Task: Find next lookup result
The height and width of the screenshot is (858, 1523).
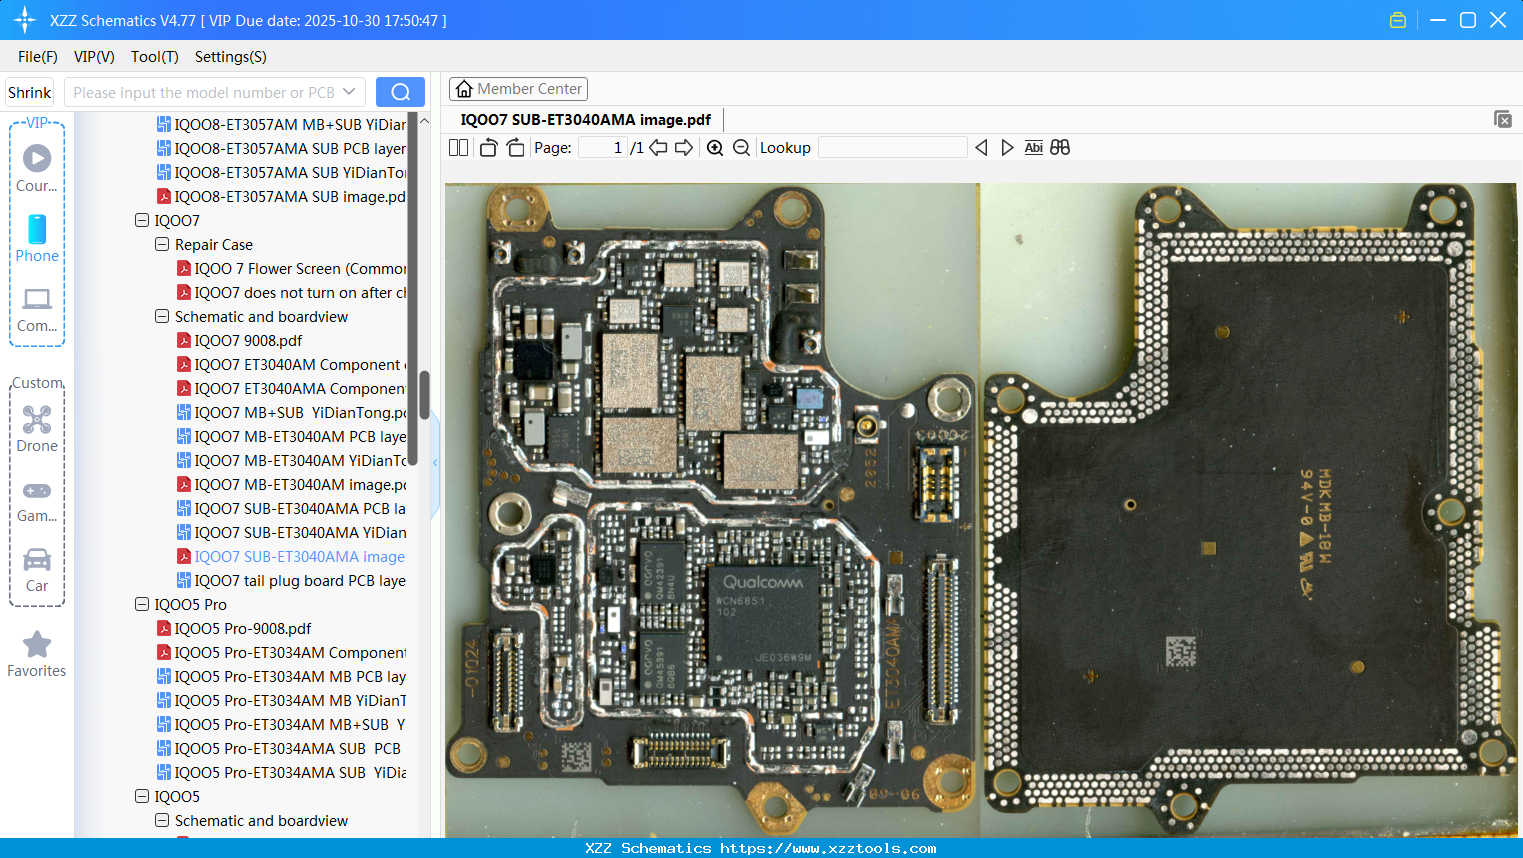Action: point(1007,148)
